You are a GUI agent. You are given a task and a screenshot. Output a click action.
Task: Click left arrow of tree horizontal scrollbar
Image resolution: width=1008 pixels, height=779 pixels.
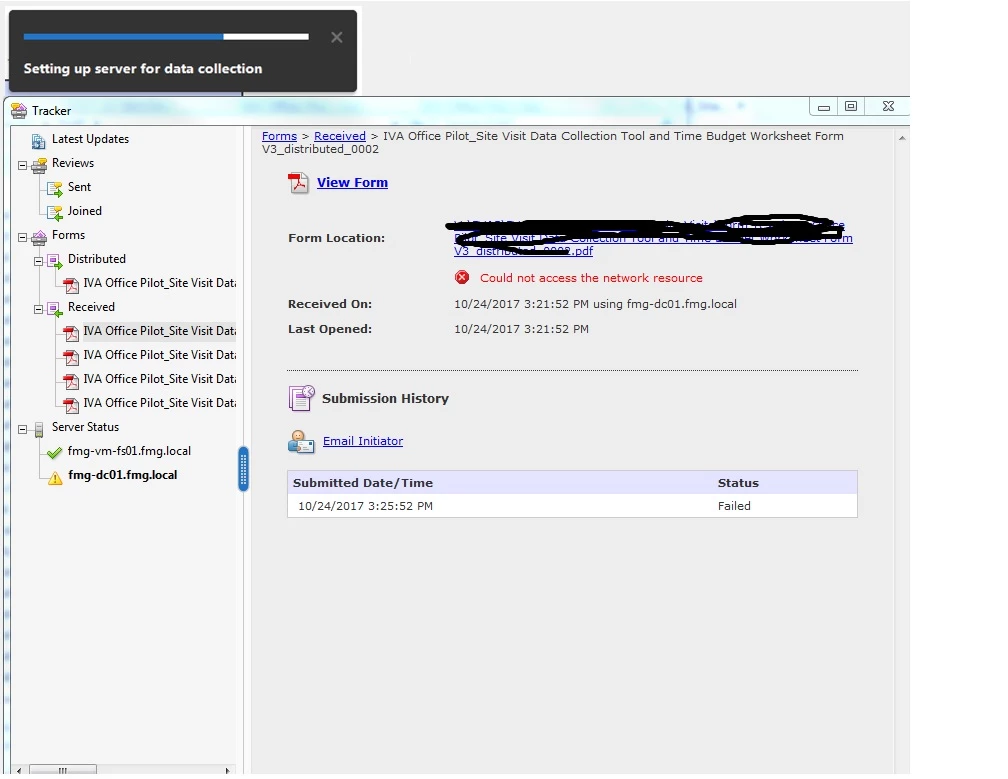point(19,770)
